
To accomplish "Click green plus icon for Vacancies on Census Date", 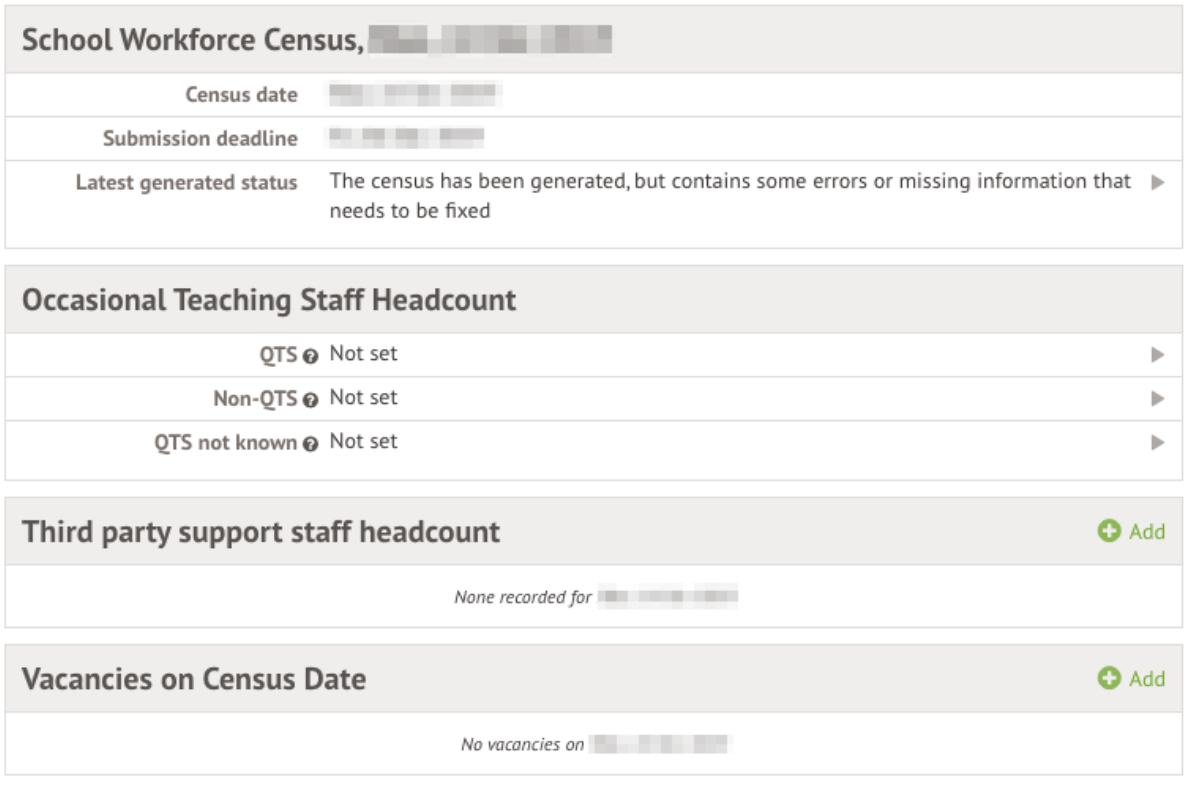I will [1108, 679].
